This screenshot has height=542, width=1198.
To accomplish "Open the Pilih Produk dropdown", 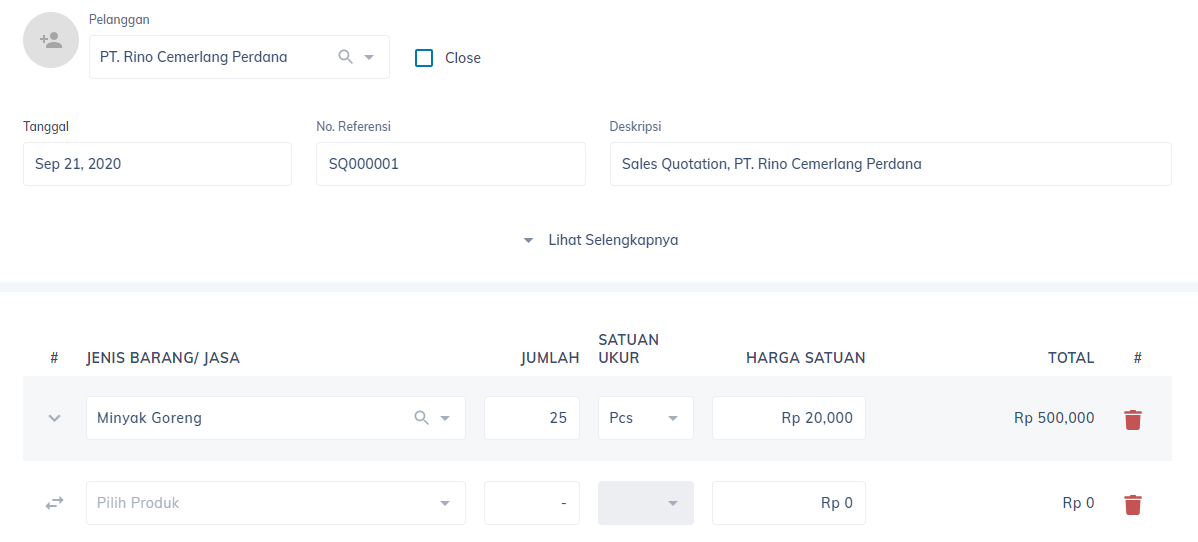I will click(276, 503).
